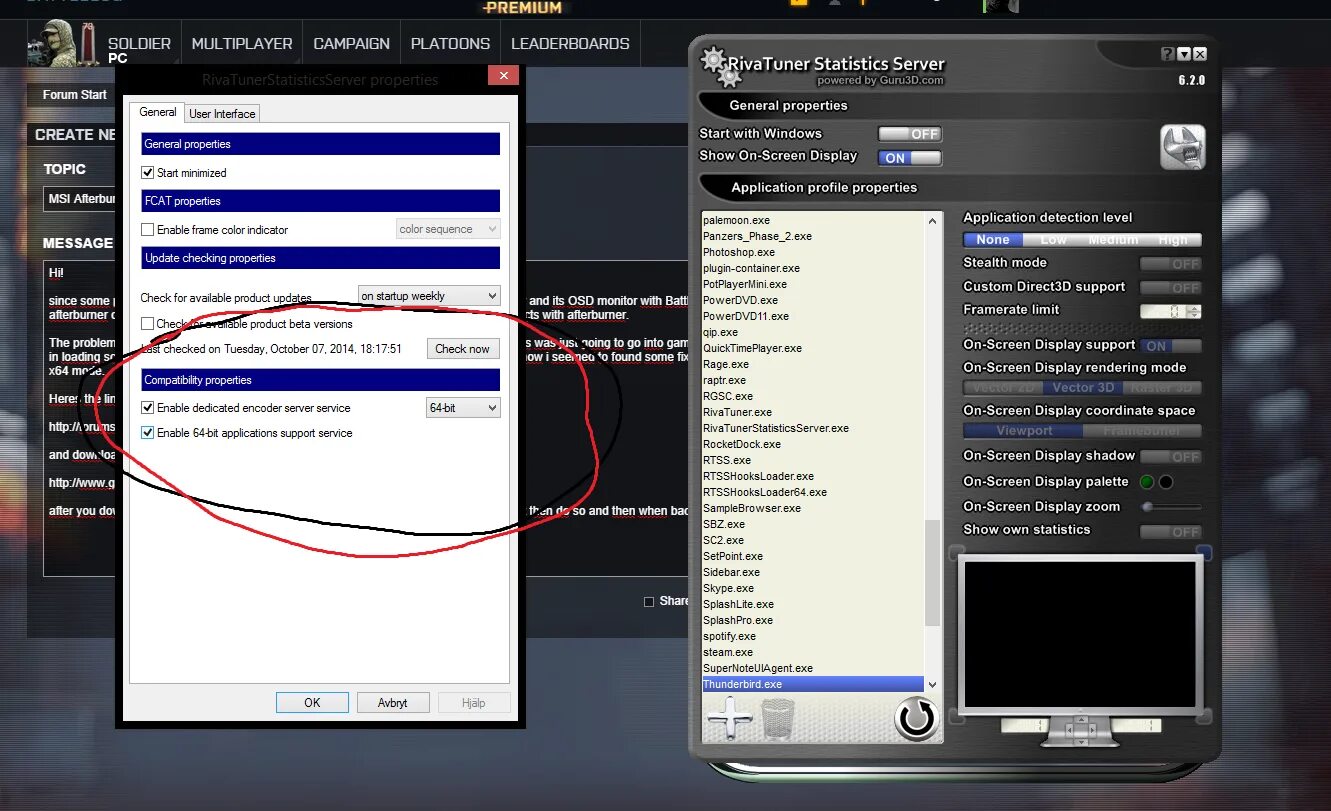This screenshot has height=811, width=1331.
Task: Click the bottom-right corner anchor of monitor preview
Action: (1204, 716)
